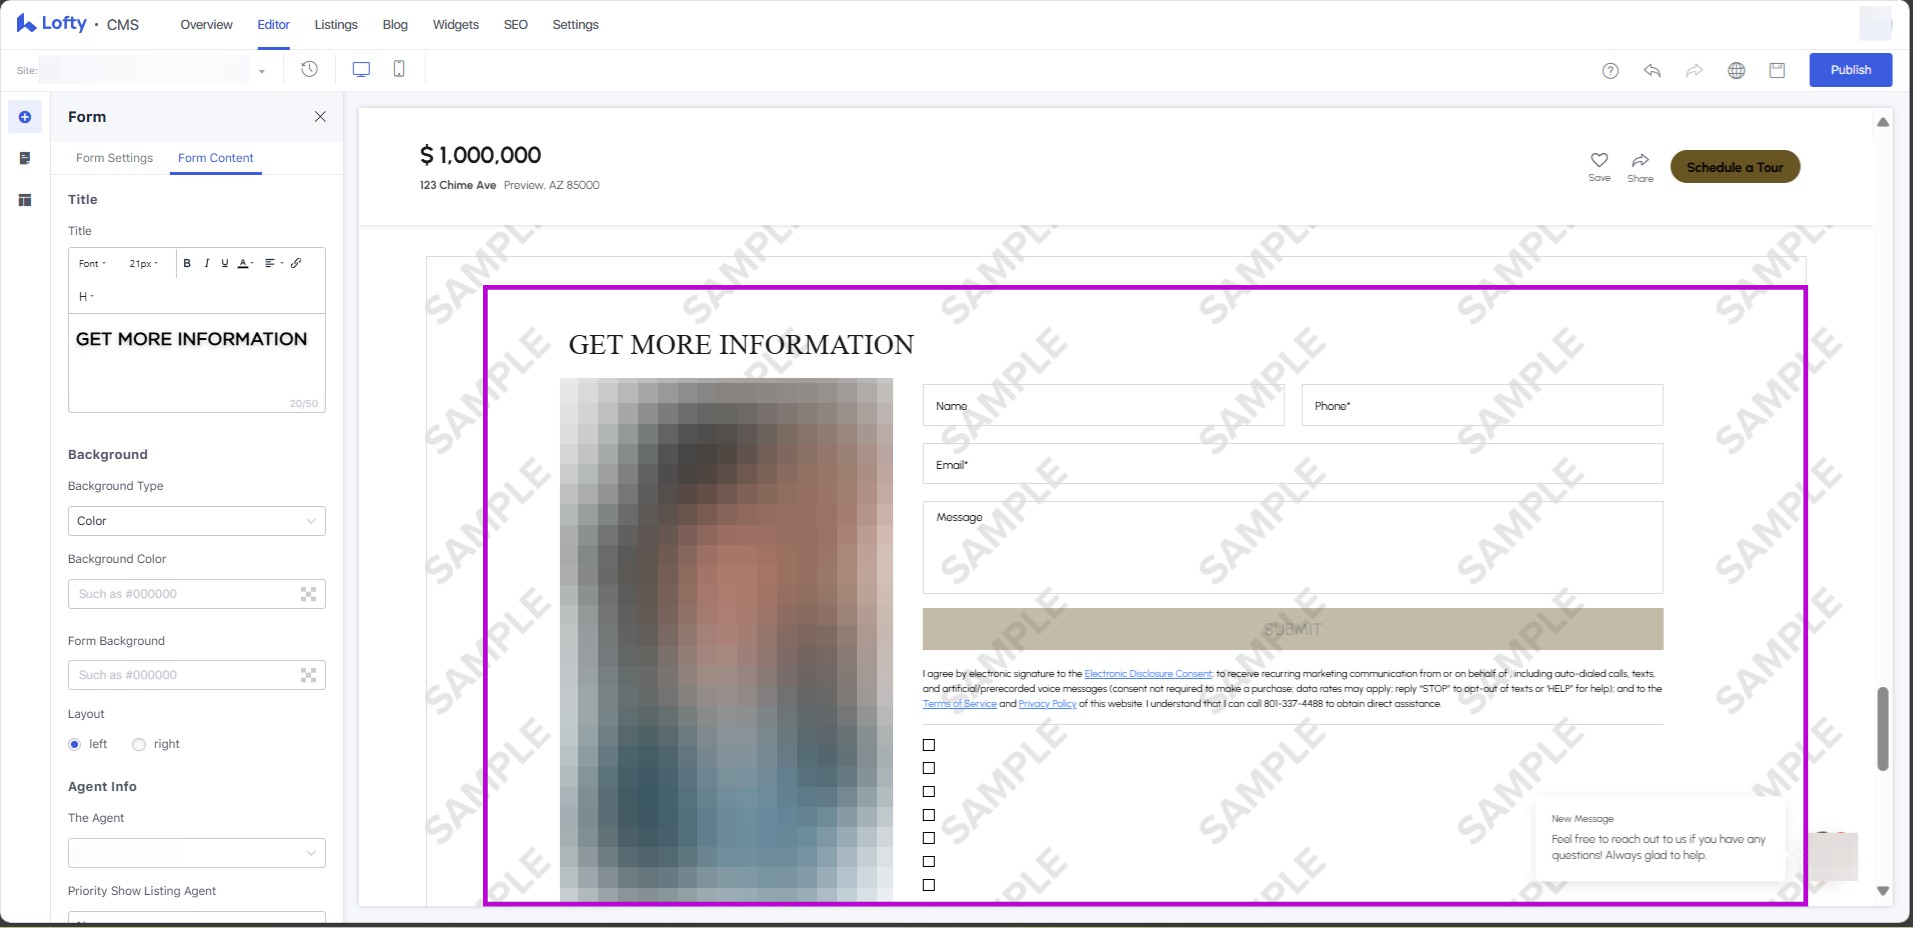The width and height of the screenshot is (1913, 928).
Task: Save listing with heart icon
Action: coord(1599,160)
